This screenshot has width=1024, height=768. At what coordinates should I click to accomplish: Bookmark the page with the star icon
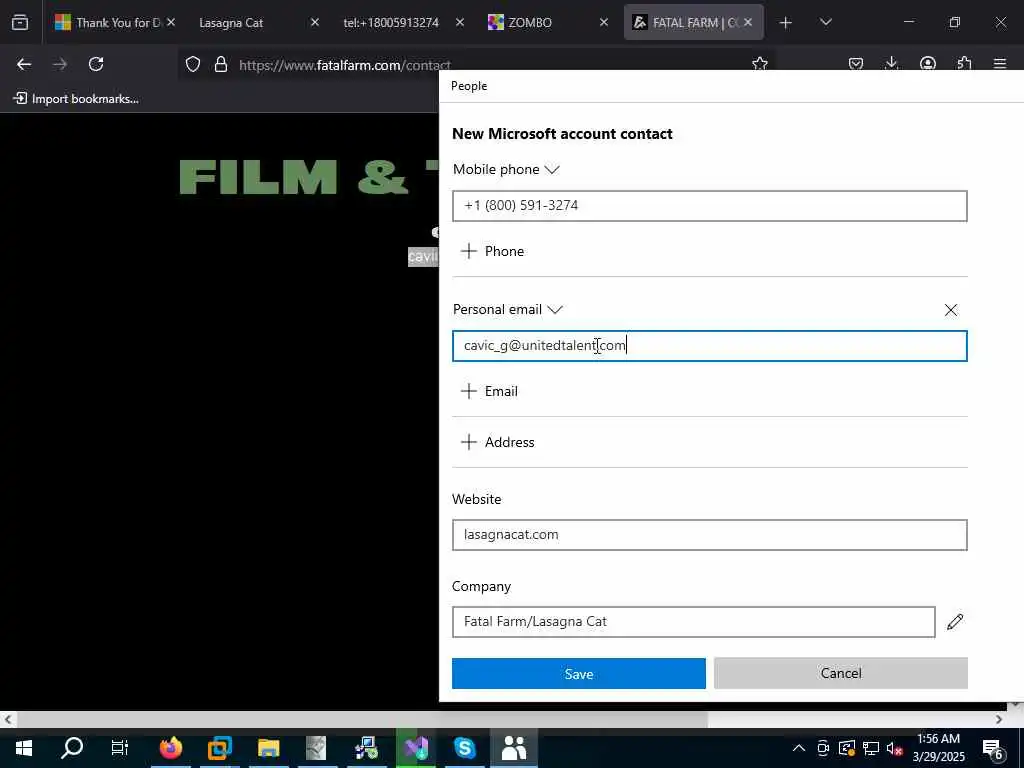(x=760, y=63)
